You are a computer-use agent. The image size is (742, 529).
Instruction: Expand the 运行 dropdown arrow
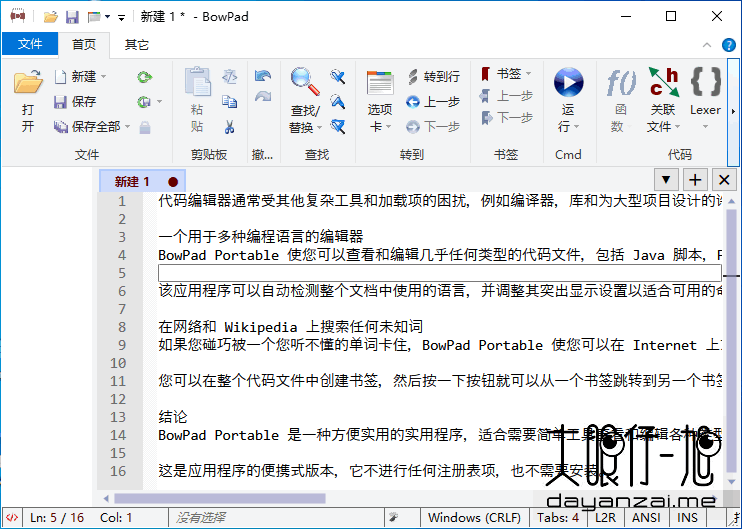click(x=577, y=127)
